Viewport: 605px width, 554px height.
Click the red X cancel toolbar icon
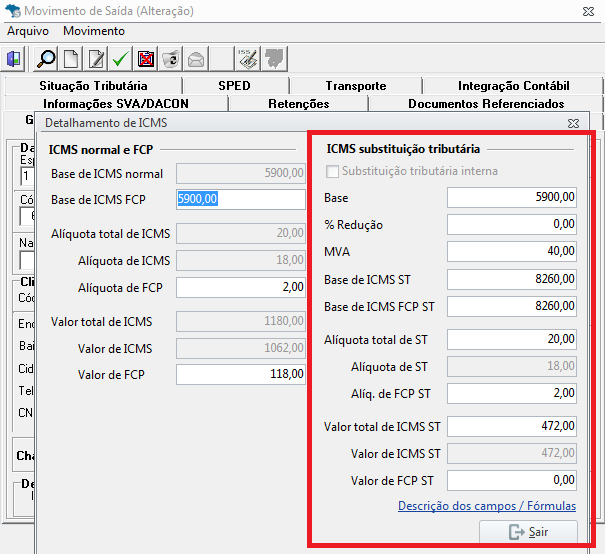pyautogui.click(x=146, y=59)
